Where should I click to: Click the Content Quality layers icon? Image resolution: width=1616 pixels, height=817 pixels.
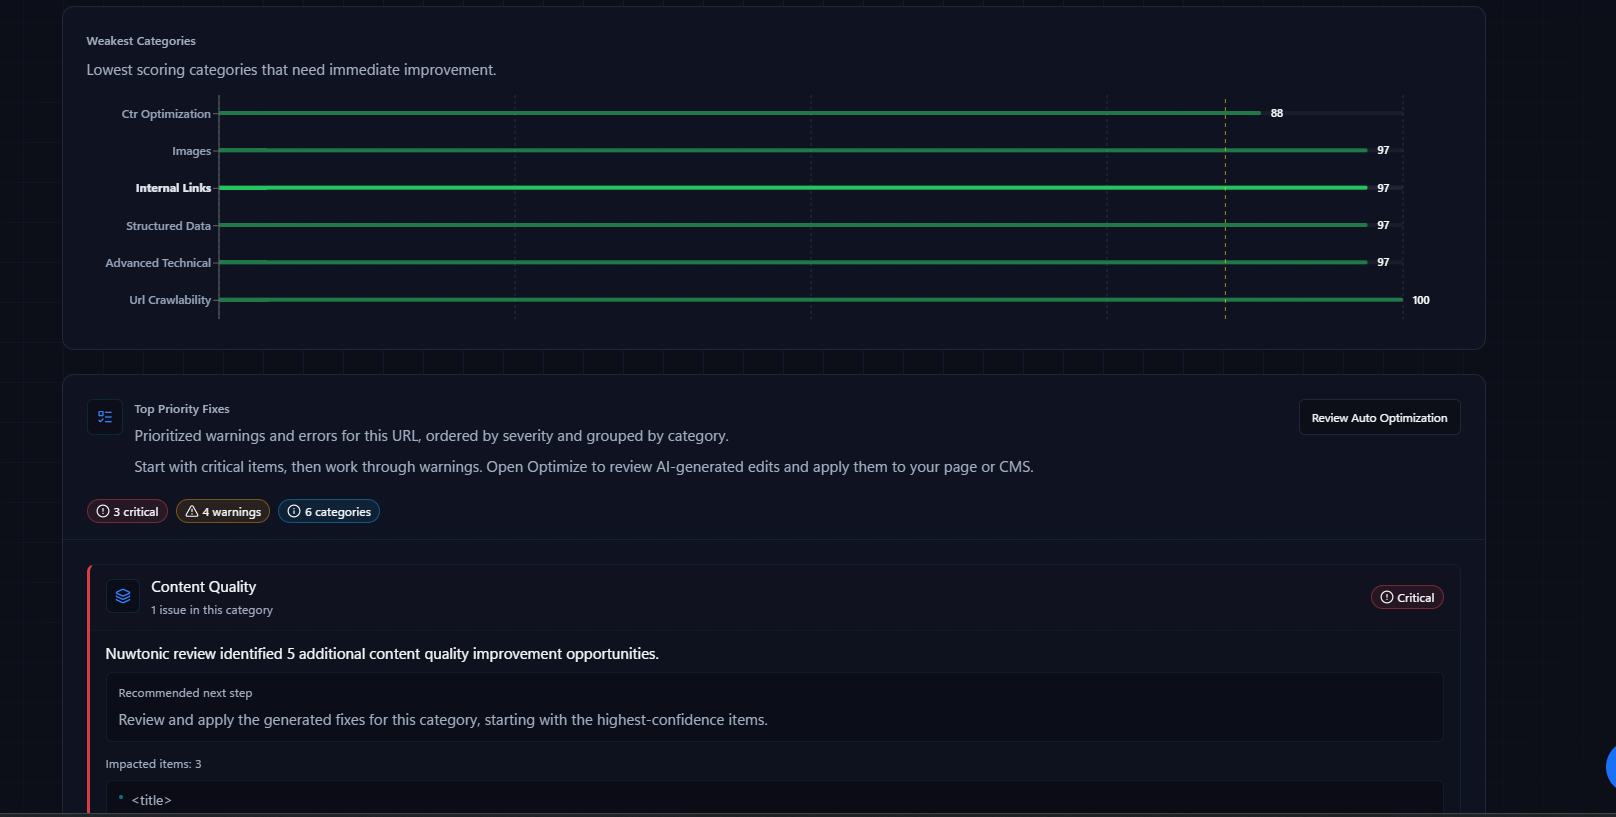click(x=123, y=596)
